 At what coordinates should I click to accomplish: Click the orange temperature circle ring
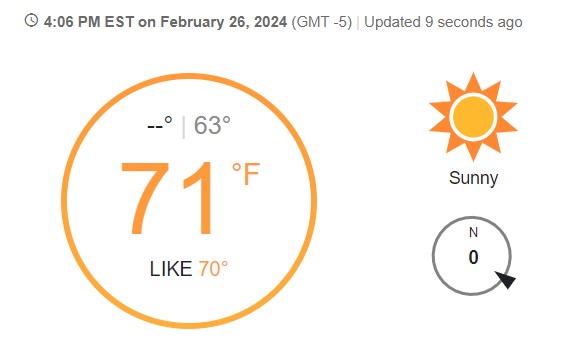point(189,200)
